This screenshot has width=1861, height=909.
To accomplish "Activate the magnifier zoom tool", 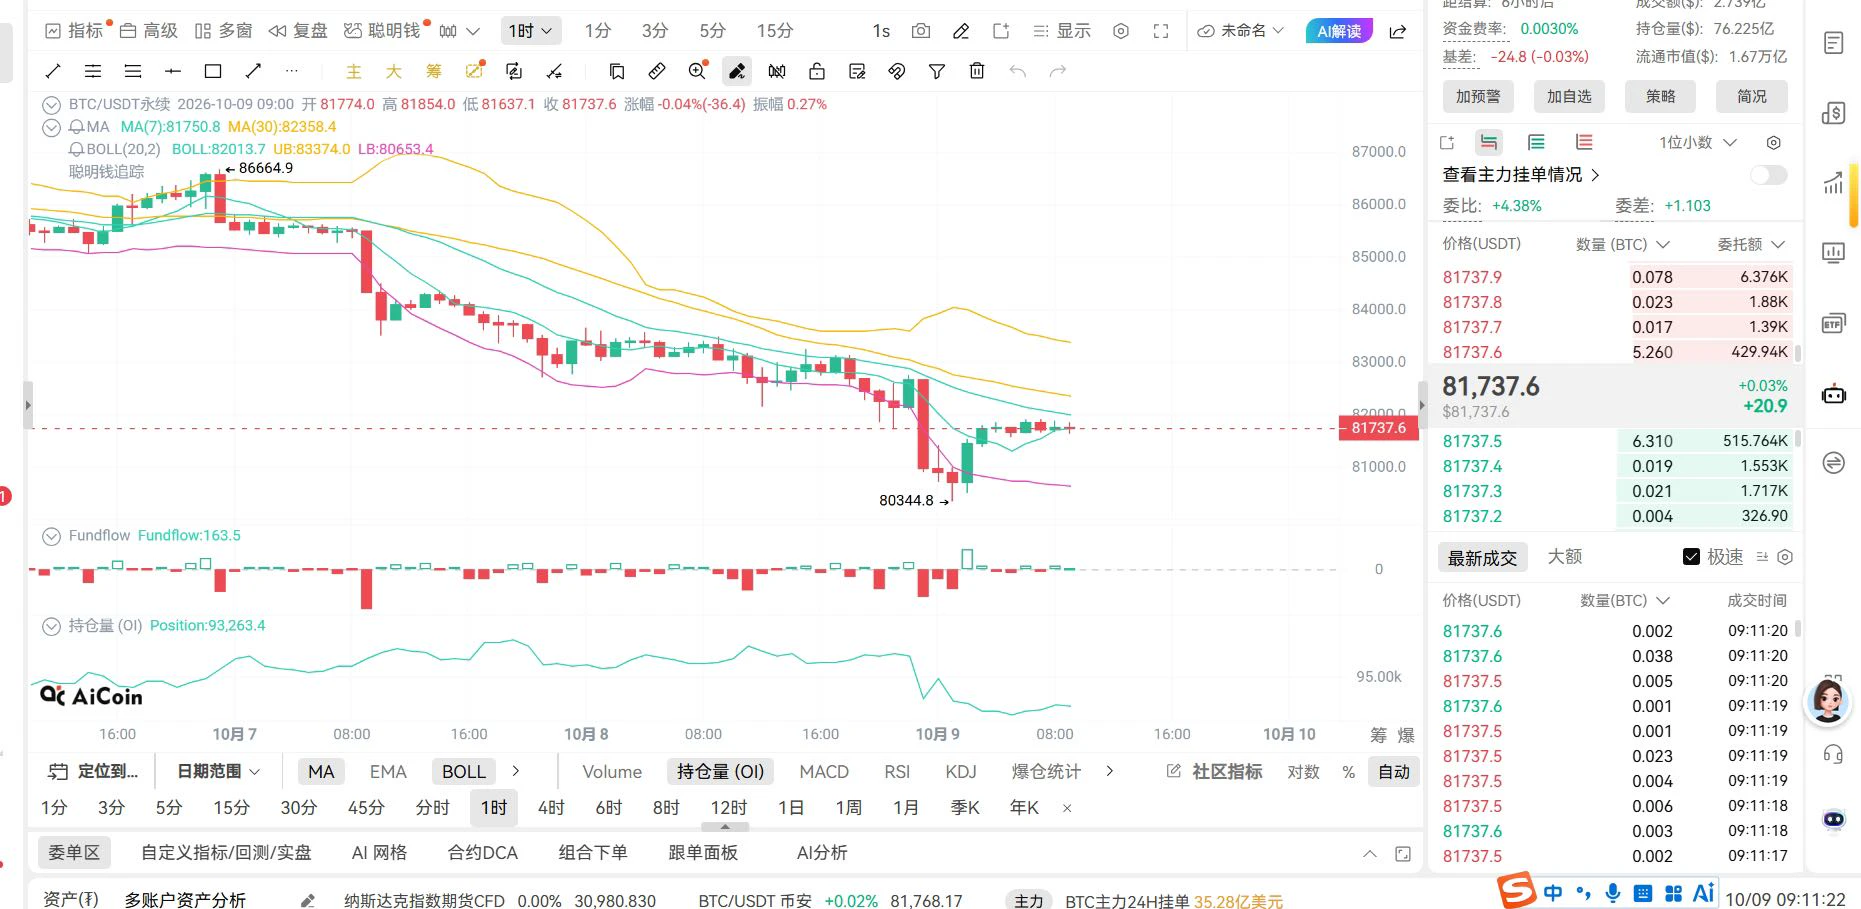I will coord(697,71).
